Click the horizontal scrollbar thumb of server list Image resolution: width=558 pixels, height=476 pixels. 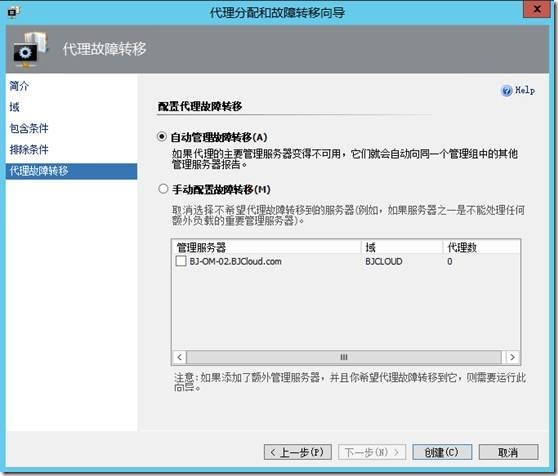[344, 357]
